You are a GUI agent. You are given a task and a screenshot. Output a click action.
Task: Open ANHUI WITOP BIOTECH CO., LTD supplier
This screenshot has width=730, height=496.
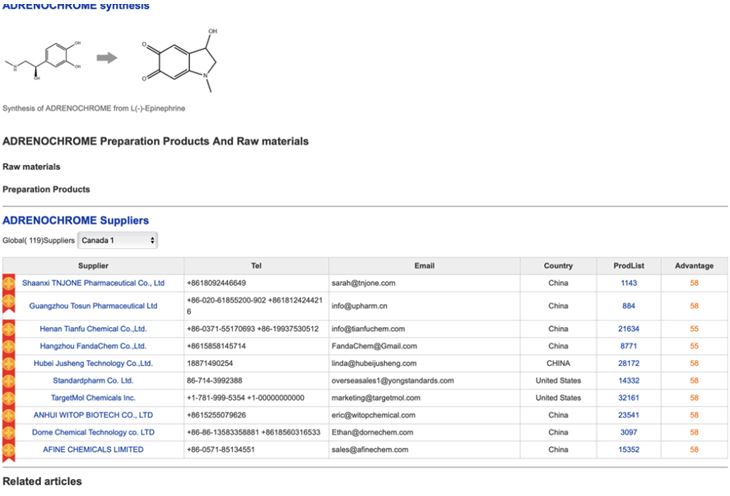click(93, 414)
